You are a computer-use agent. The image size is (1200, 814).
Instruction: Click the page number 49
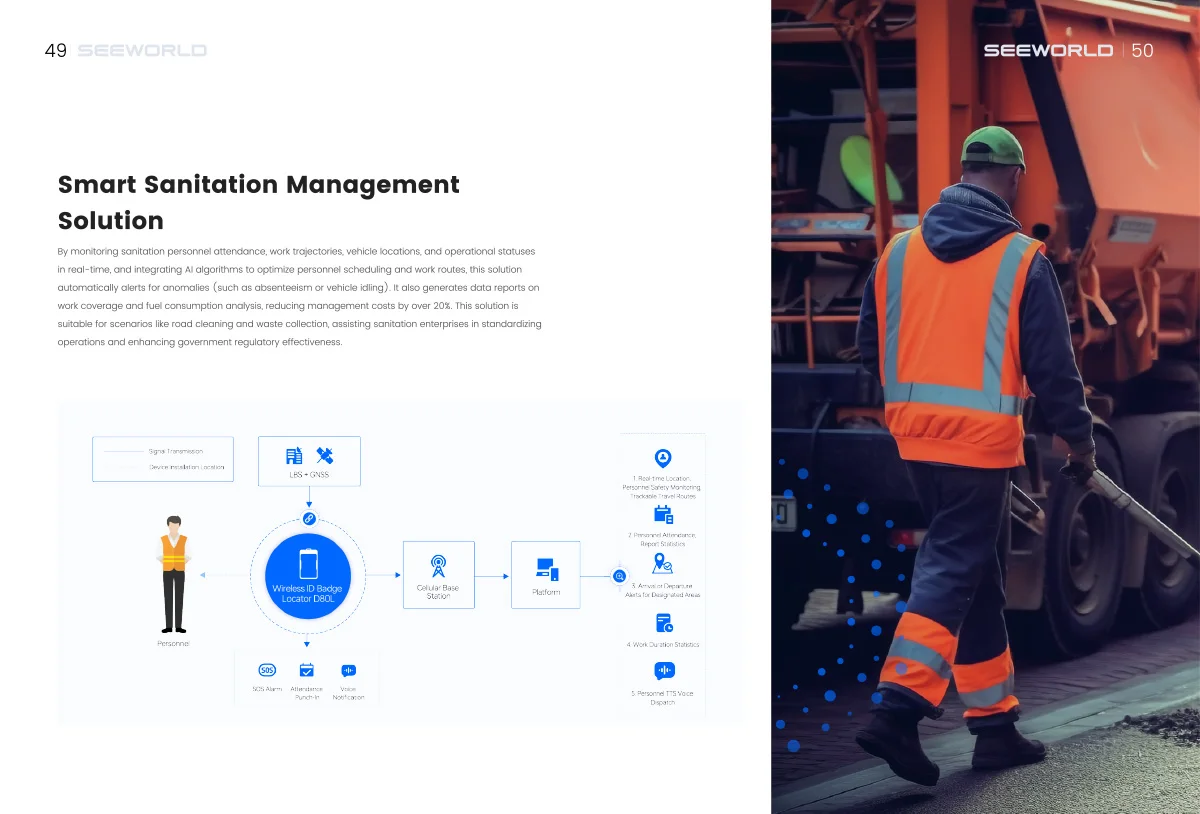point(56,51)
